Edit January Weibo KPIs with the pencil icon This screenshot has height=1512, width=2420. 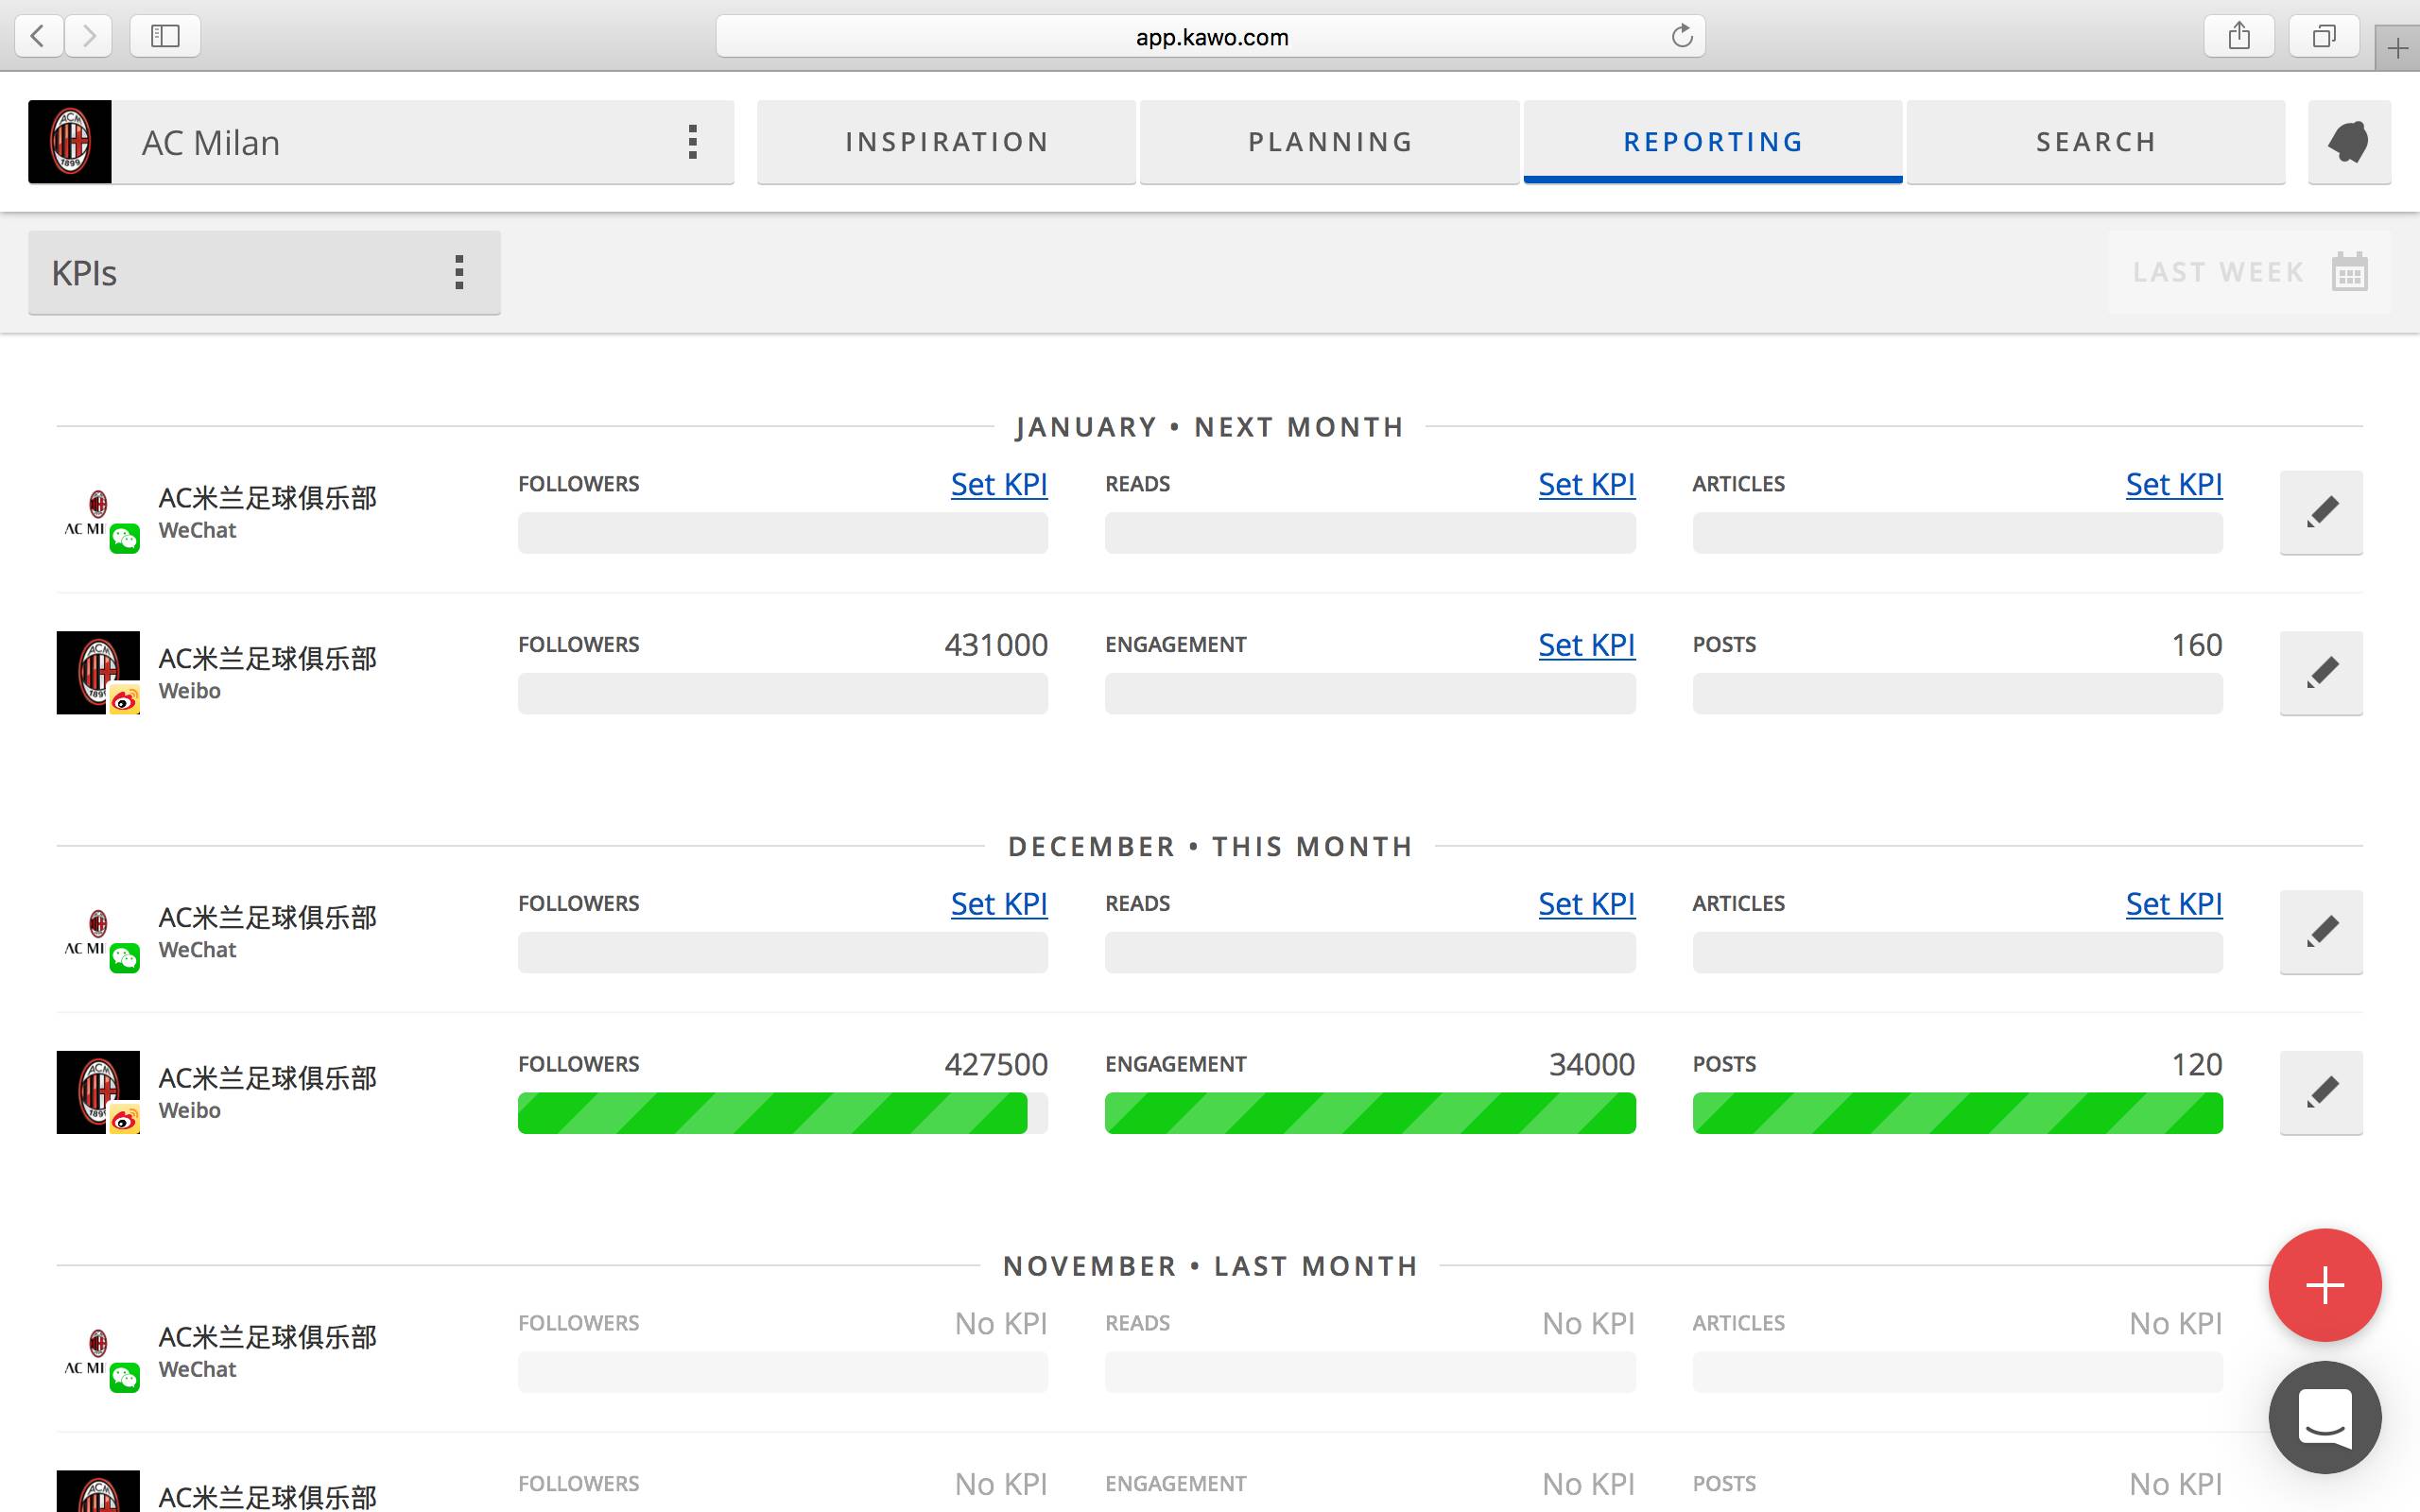point(2321,672)
